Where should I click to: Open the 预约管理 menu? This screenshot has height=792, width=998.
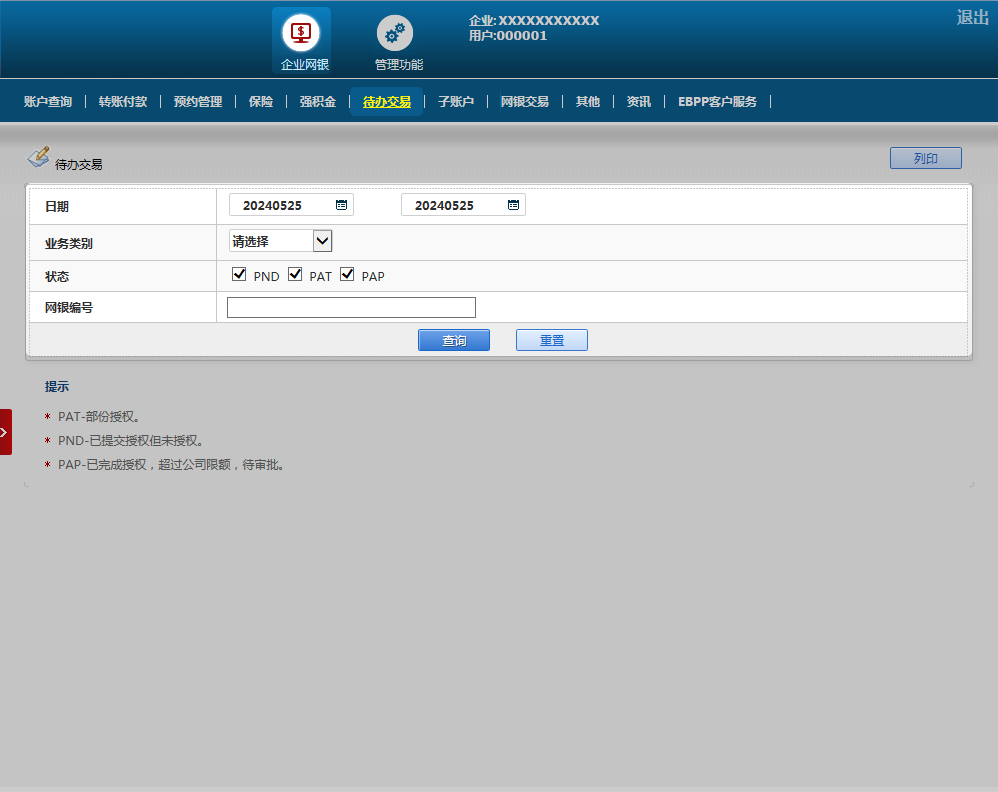pyautogui.click(x=198, y=102)
